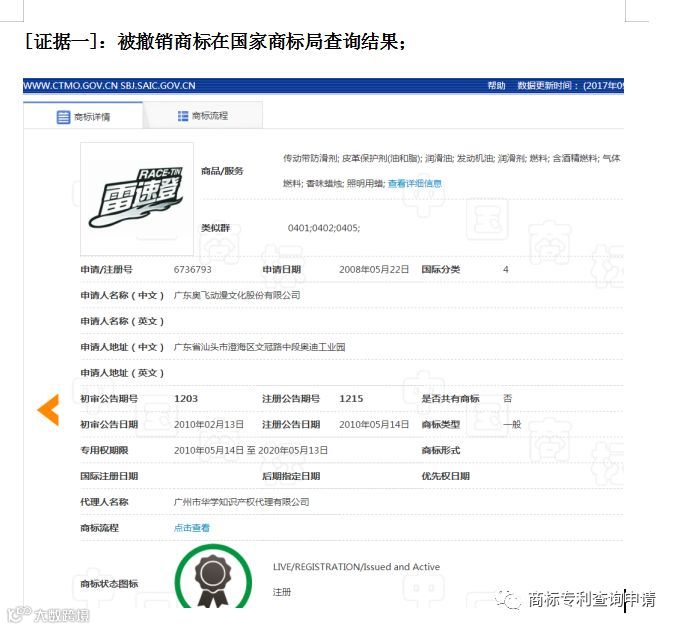Screen dimensions: 677x629
Task: Select the 代理人名称 label
Action: [x=104, y=502]
